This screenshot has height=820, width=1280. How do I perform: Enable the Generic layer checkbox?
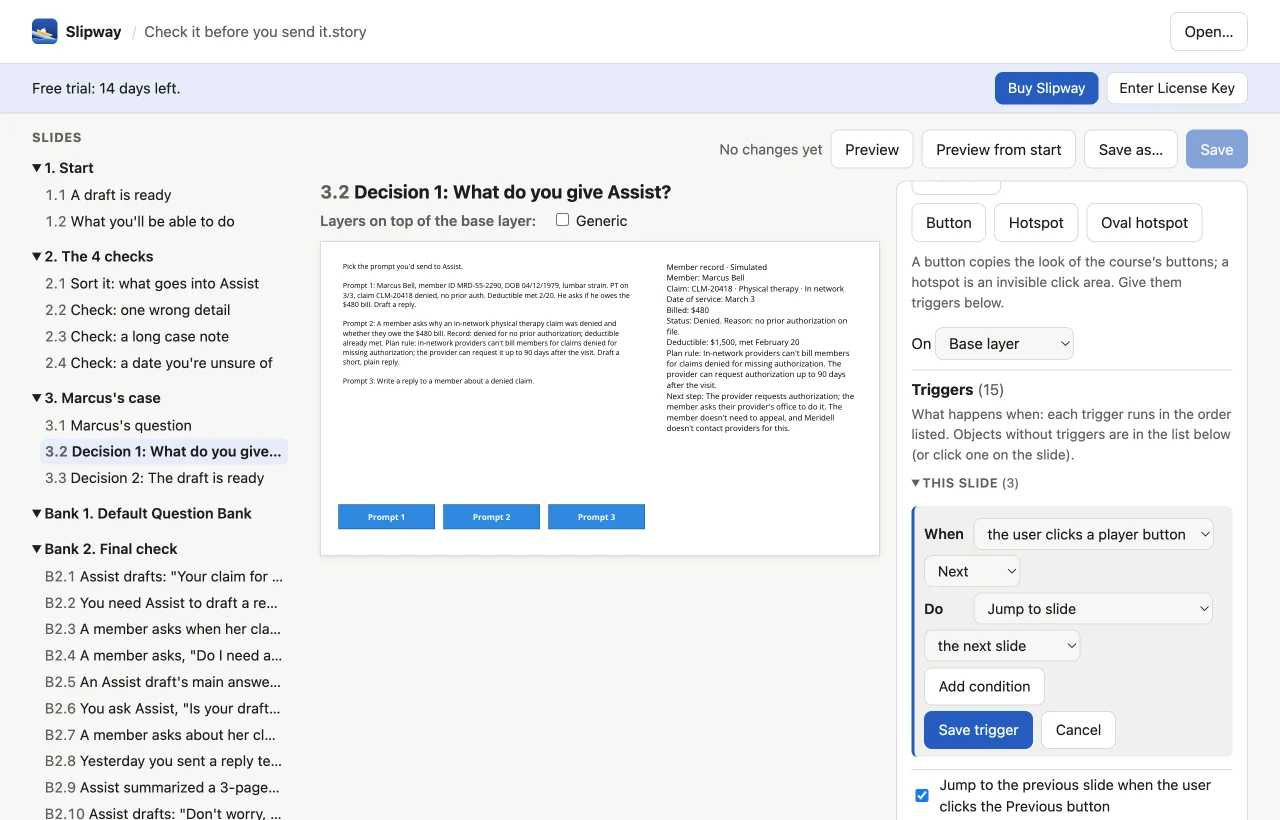562,219
